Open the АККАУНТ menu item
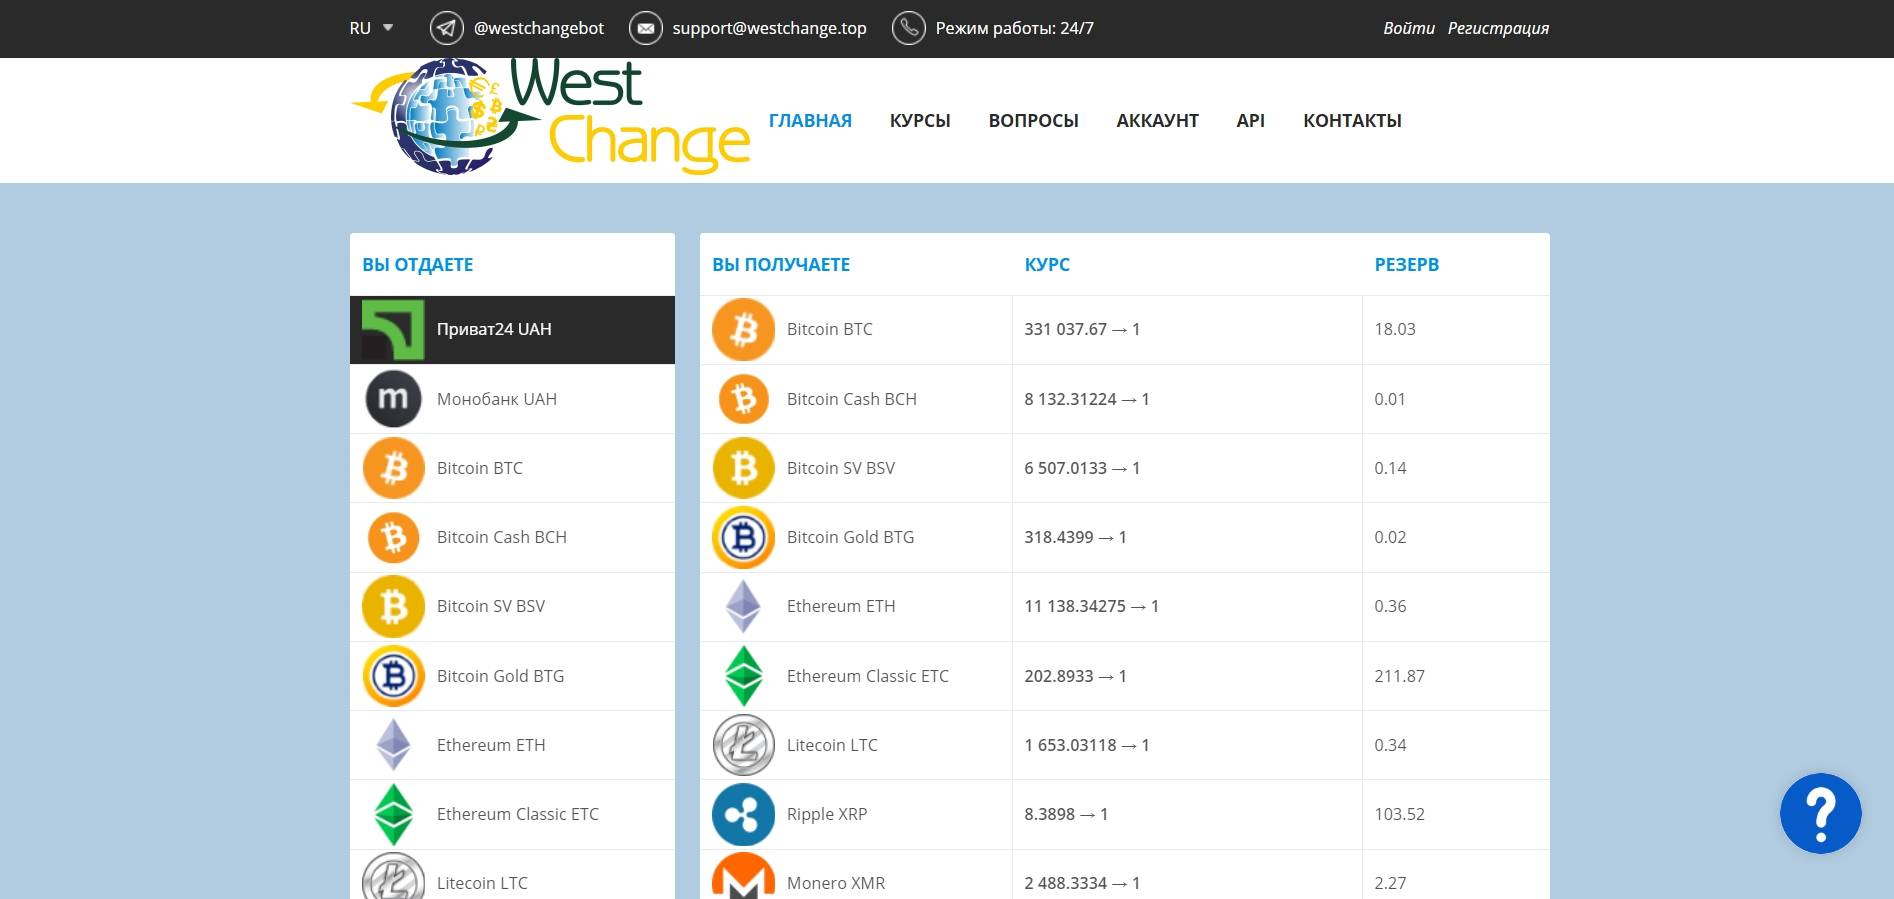 [1157, 121]
